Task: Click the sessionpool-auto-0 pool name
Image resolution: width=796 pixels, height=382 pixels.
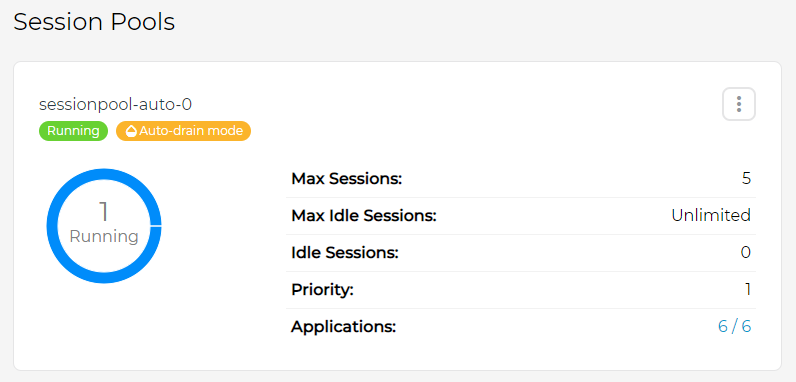Action: (x=115, y=105)
